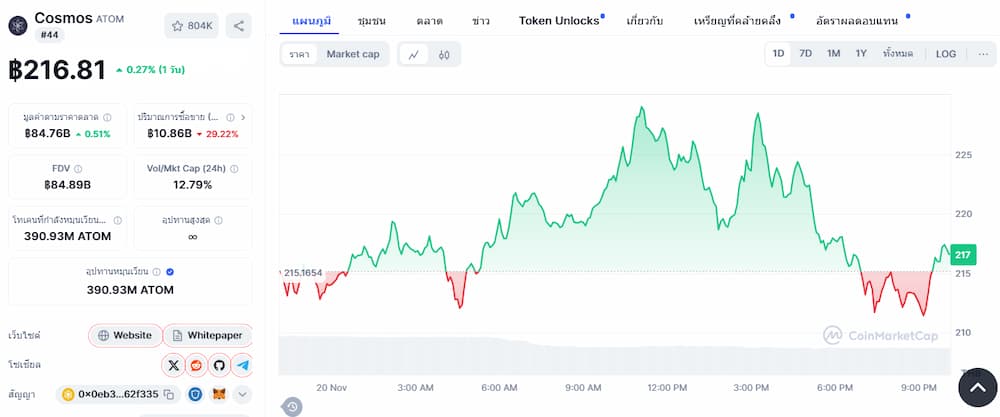Image resolution: width=1000 pixels, height=417 pixels.
Task: Select the Market cap toggle
Action: click(x=353, y=54)
